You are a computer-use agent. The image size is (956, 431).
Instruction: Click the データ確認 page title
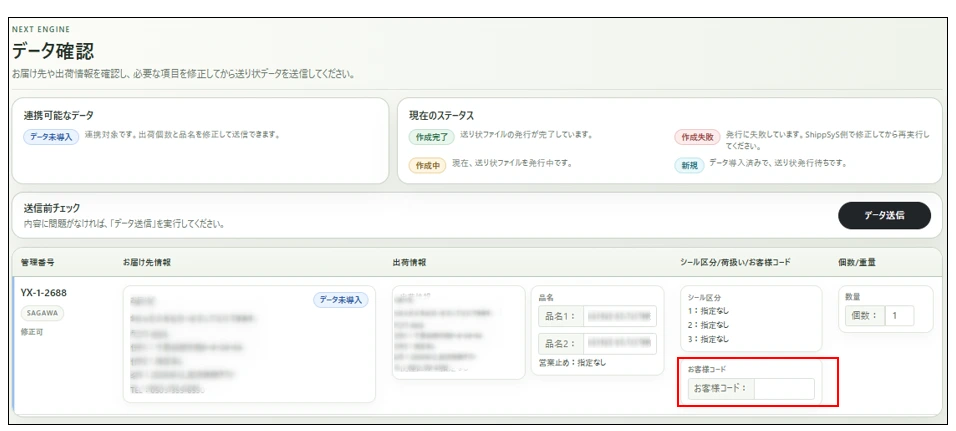tap(53, 51)
